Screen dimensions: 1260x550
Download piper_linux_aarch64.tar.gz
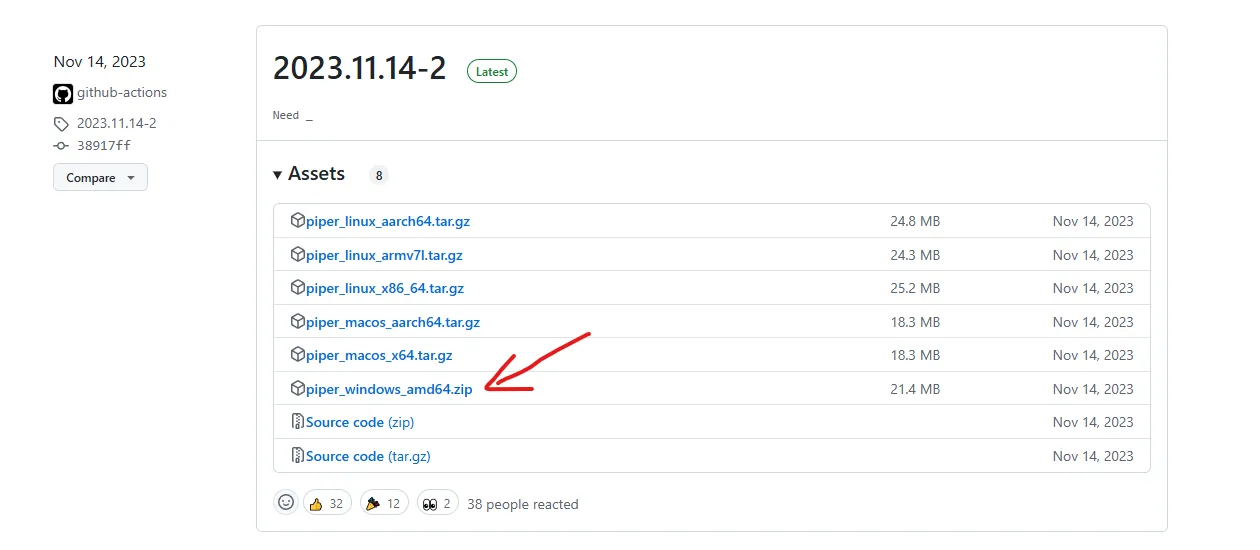pos(388,221)
